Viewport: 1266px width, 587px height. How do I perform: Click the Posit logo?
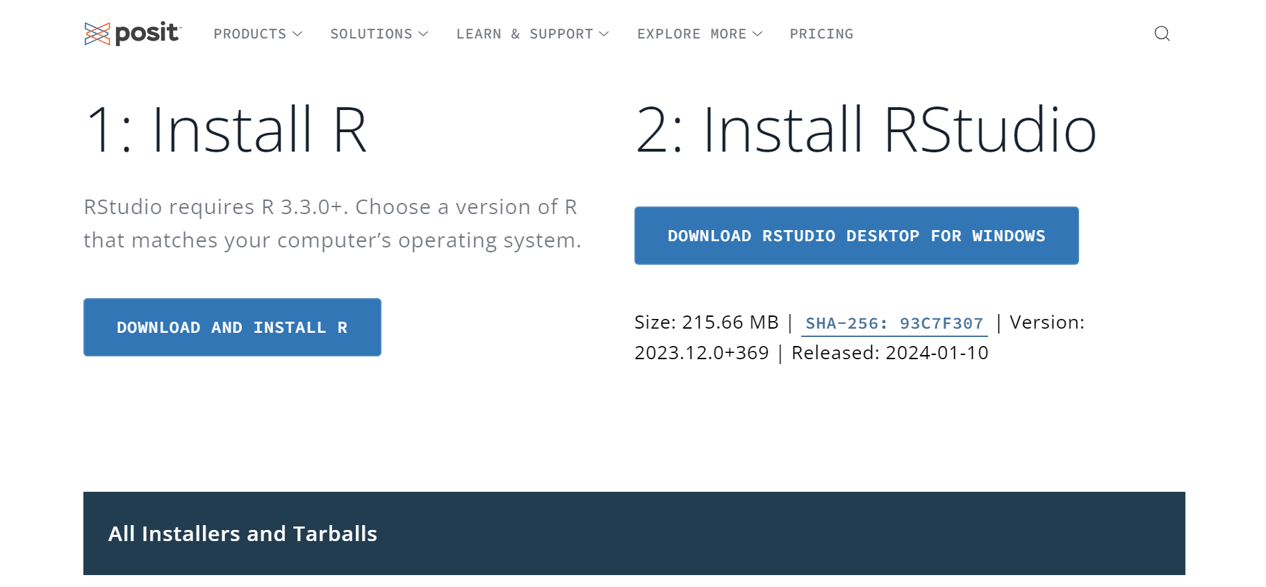click(x=132, y=34)
